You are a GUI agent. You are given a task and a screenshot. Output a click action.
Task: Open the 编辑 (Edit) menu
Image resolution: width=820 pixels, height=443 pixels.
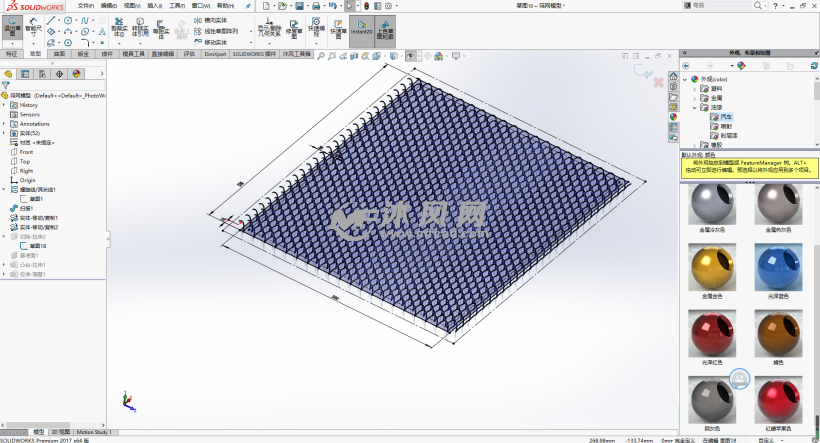click(x=108, y=6)
